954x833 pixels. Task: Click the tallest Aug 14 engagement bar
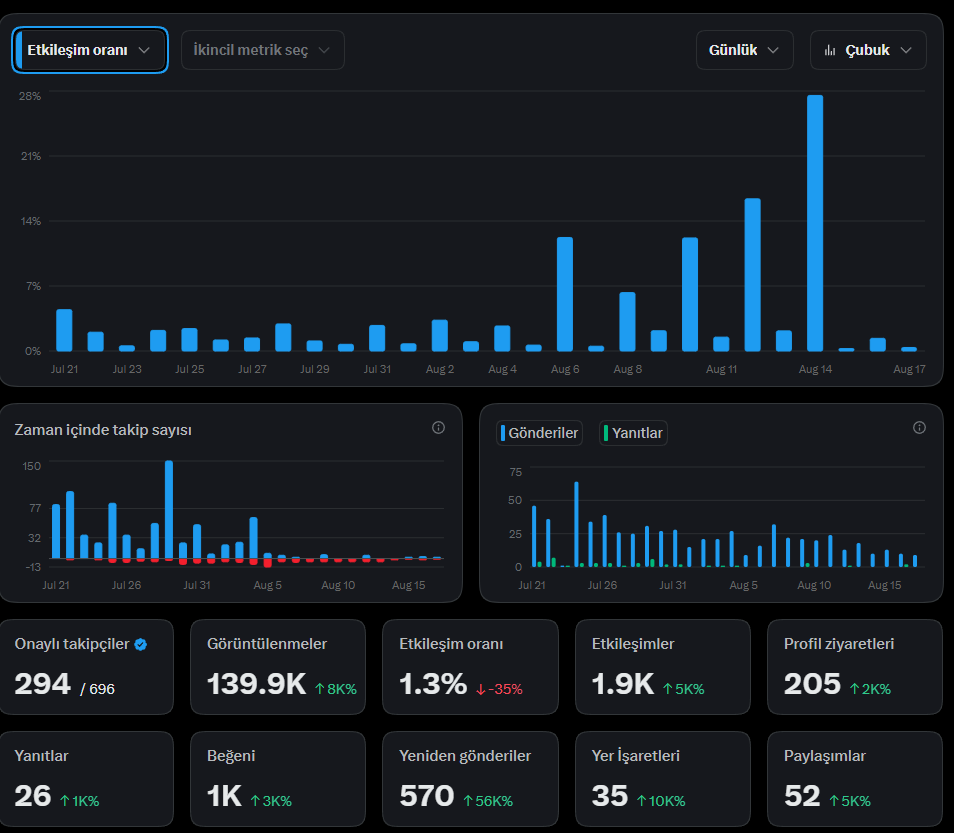815,223
